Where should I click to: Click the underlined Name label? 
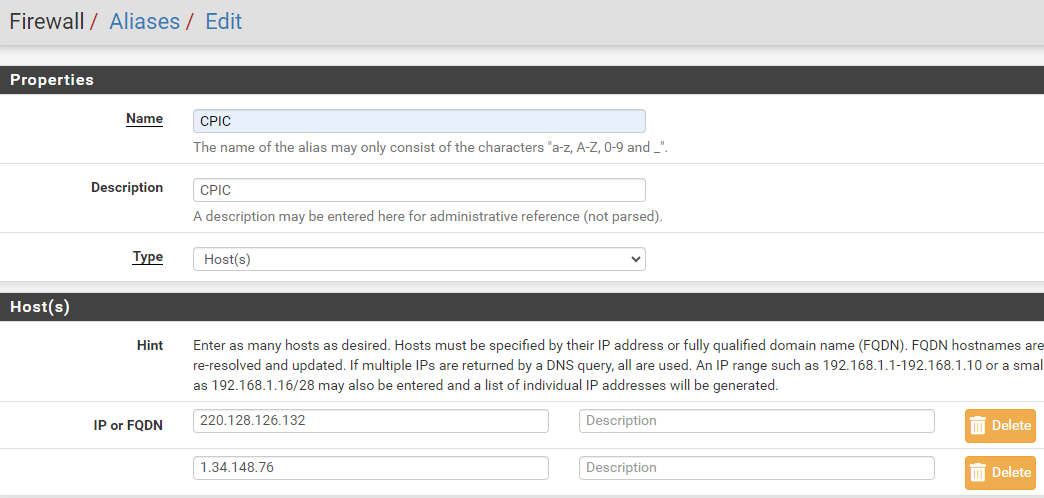tap(144, 119)
